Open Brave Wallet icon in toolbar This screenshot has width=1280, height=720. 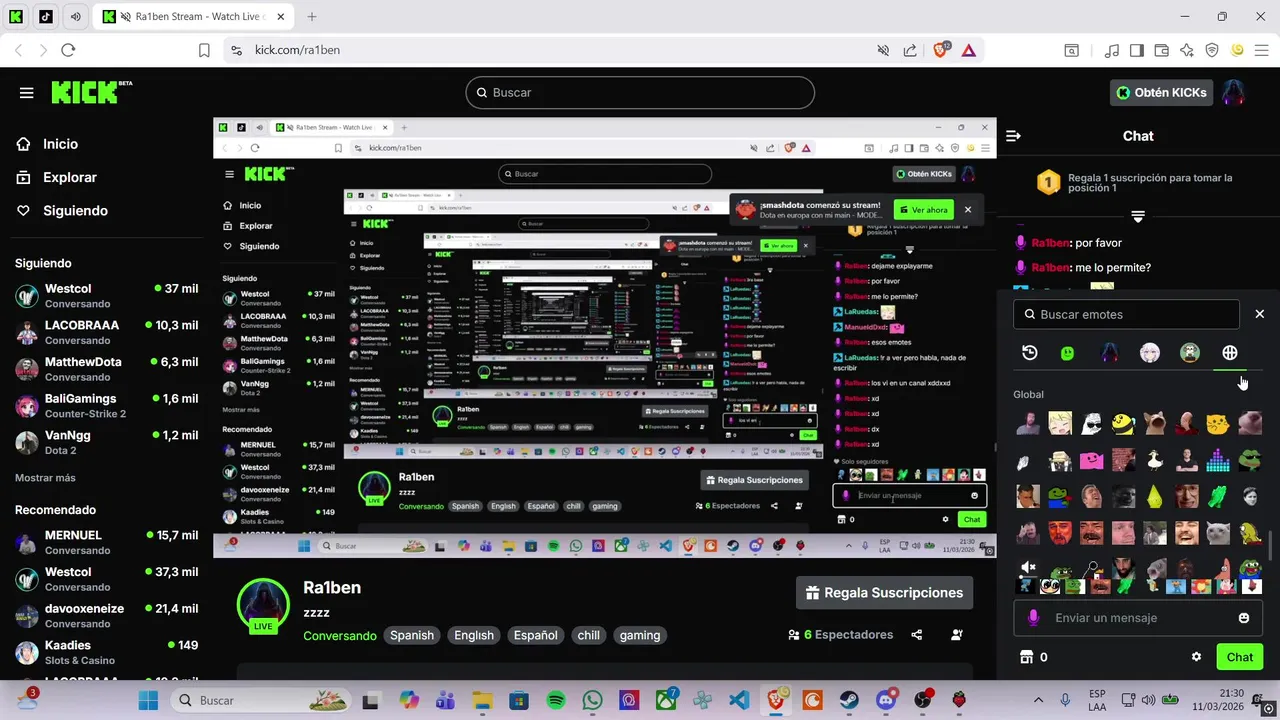click(1161, 50)
